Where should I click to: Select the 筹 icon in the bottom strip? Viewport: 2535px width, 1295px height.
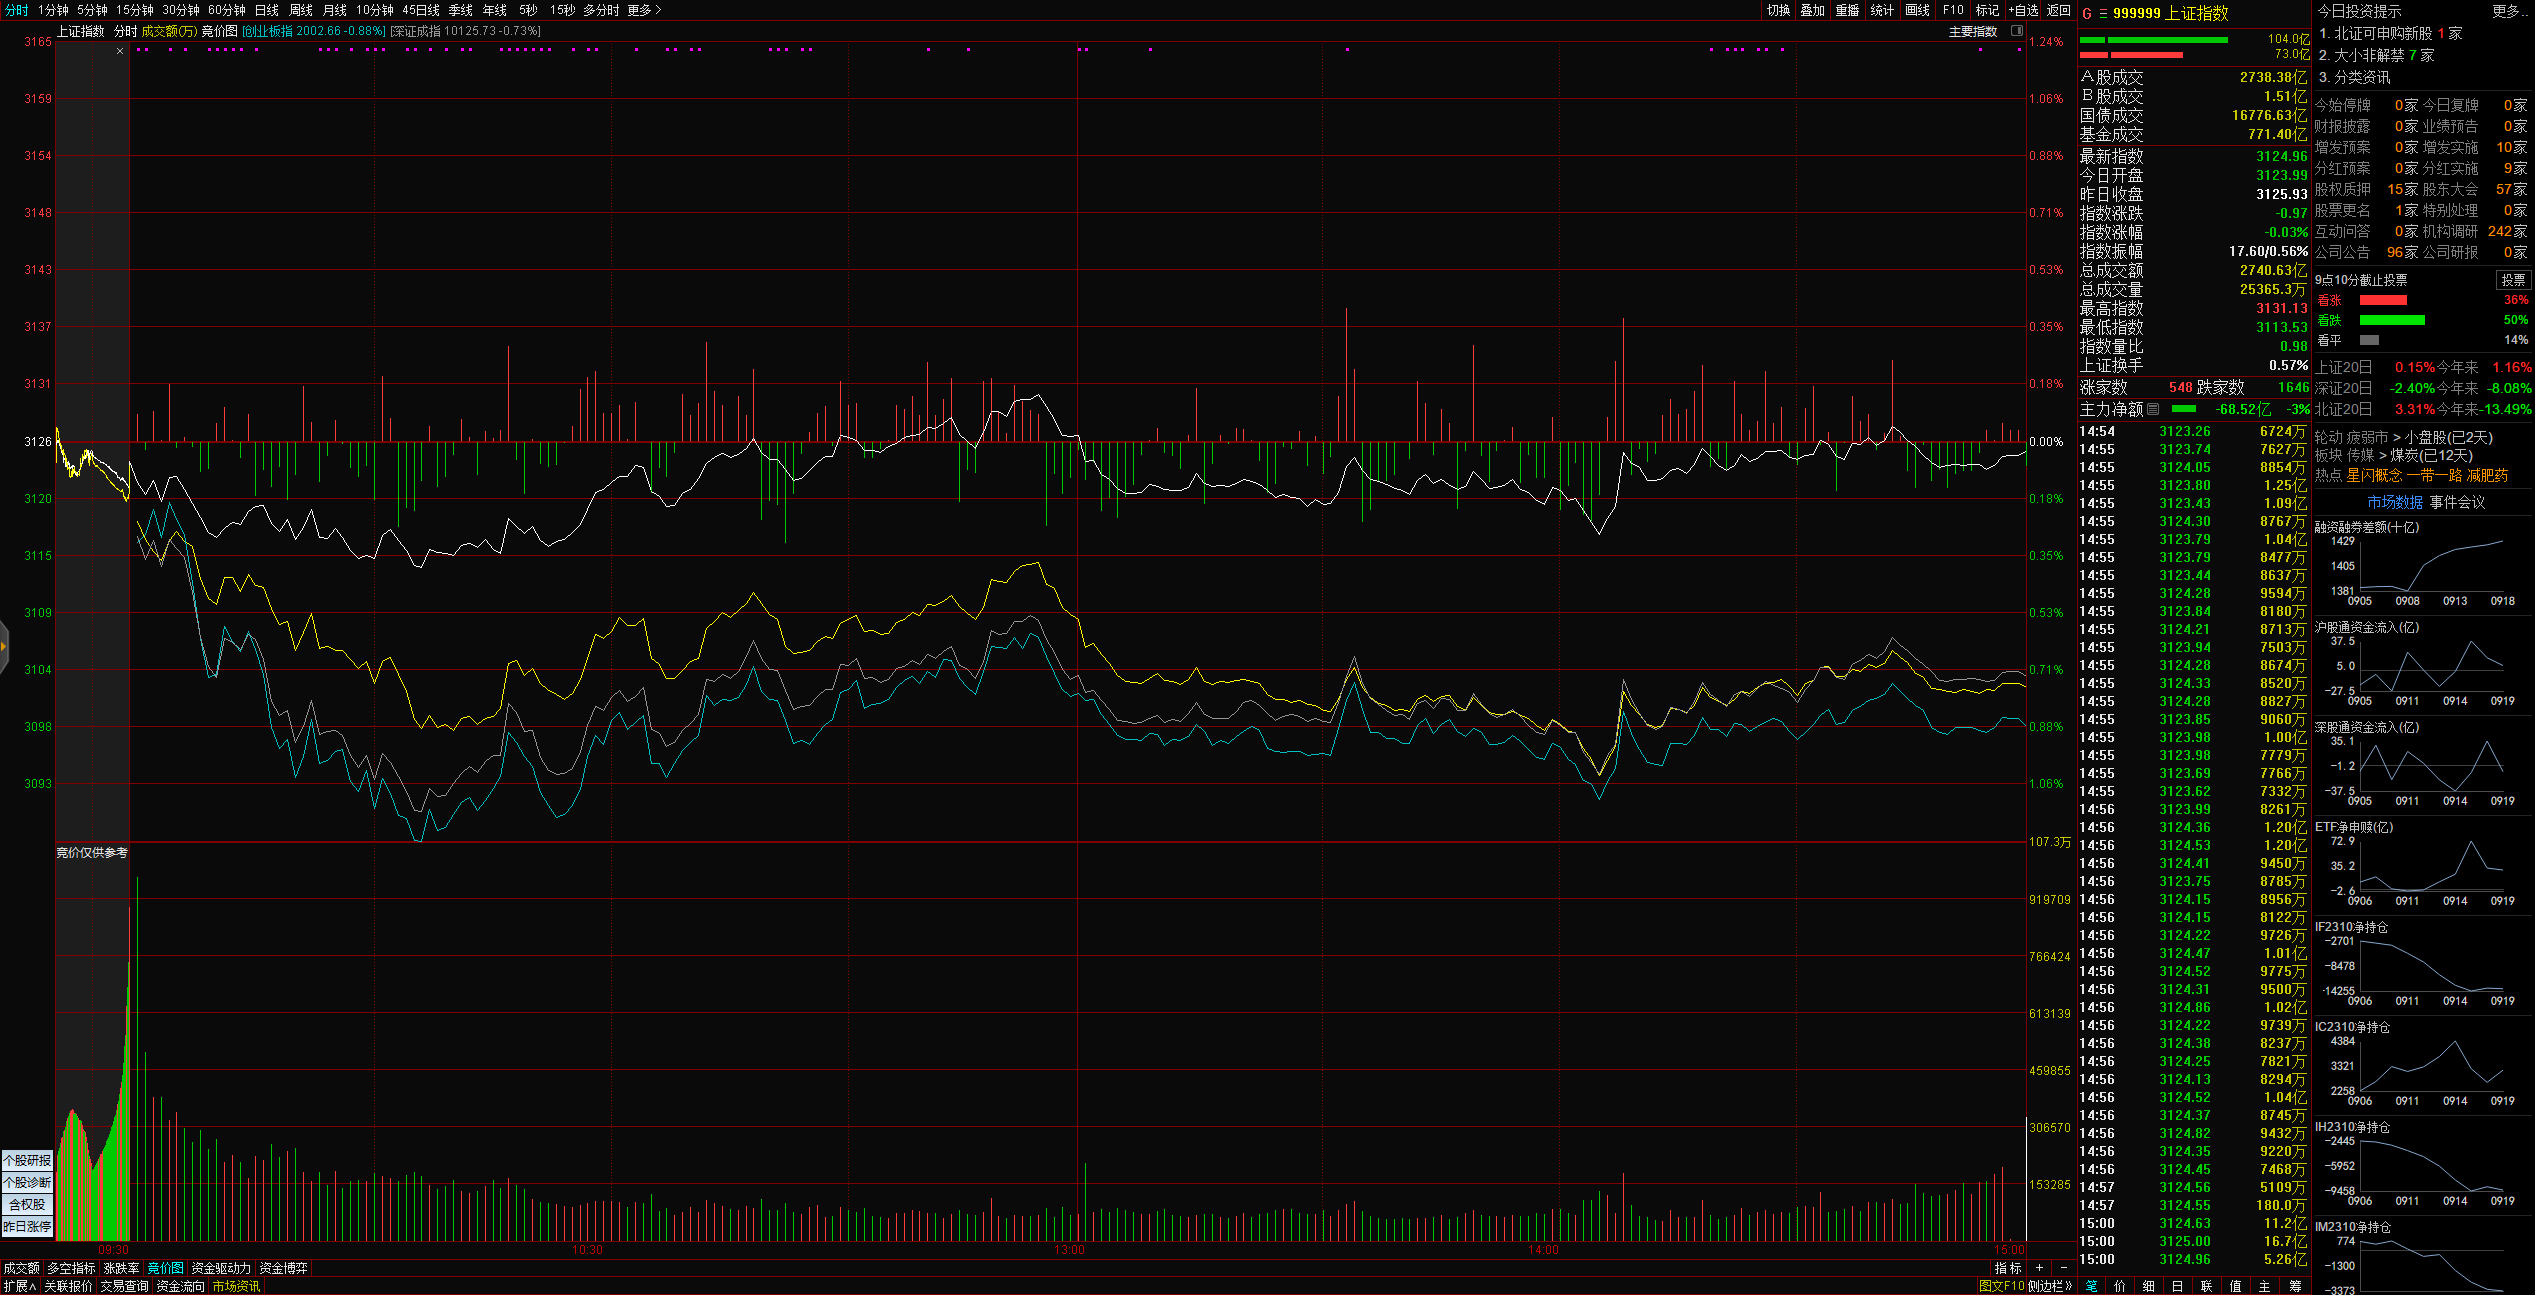click(2295, 1286)
